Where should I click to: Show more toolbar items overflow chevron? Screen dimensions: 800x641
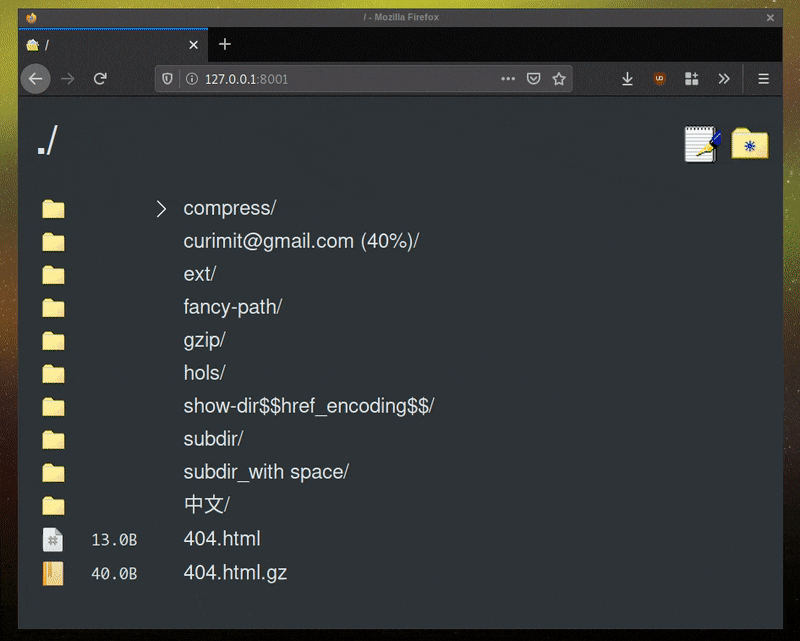click(724, 79)
